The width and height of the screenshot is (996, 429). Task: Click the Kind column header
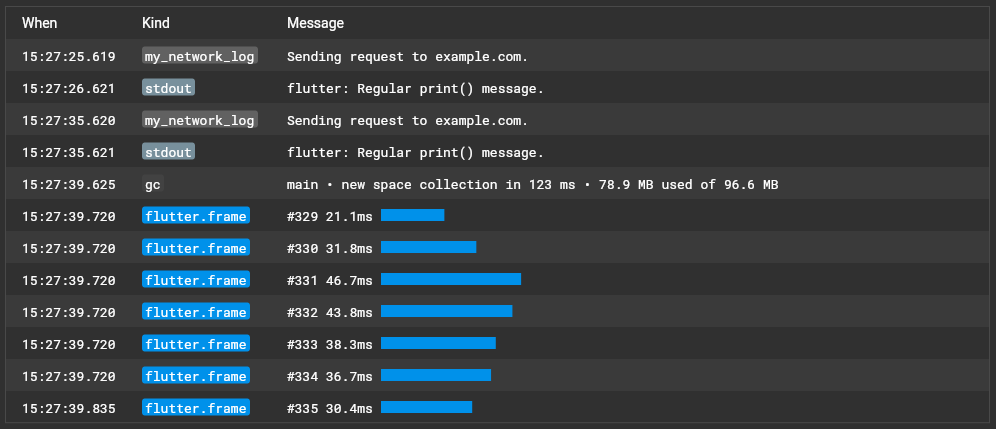click(x=156, y=22)
